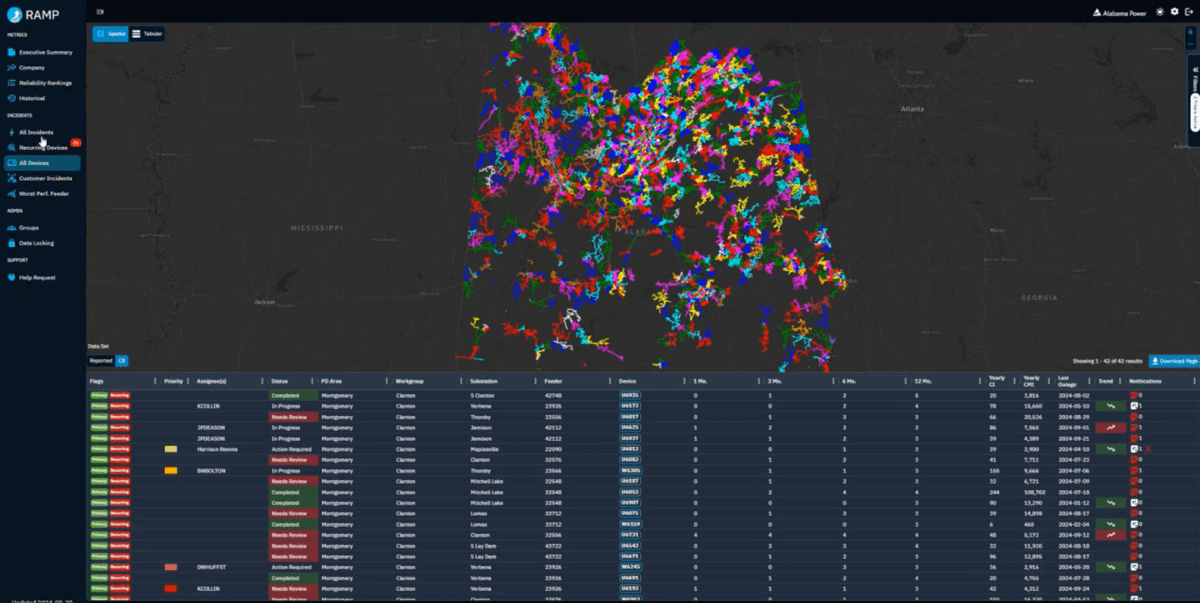
Task: Click the settings gear icon
Action: click(1174, 12)
